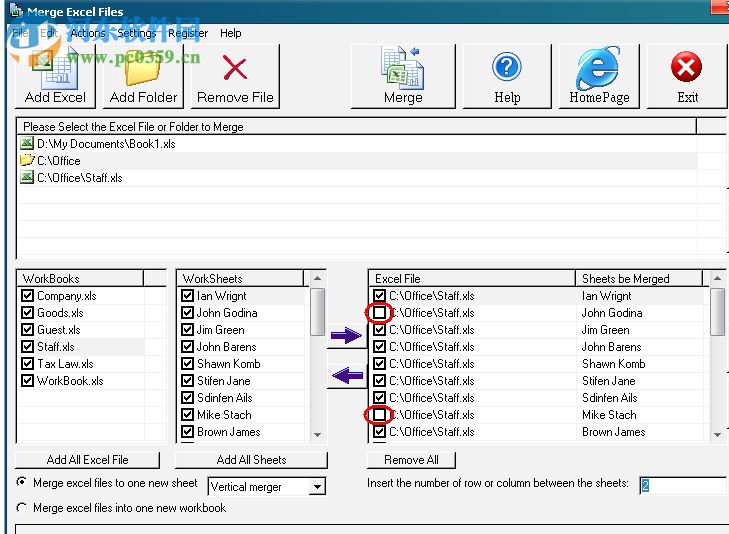
Task: Uncheck Goods.xls workbook checkbox
Action: [27, 313]
